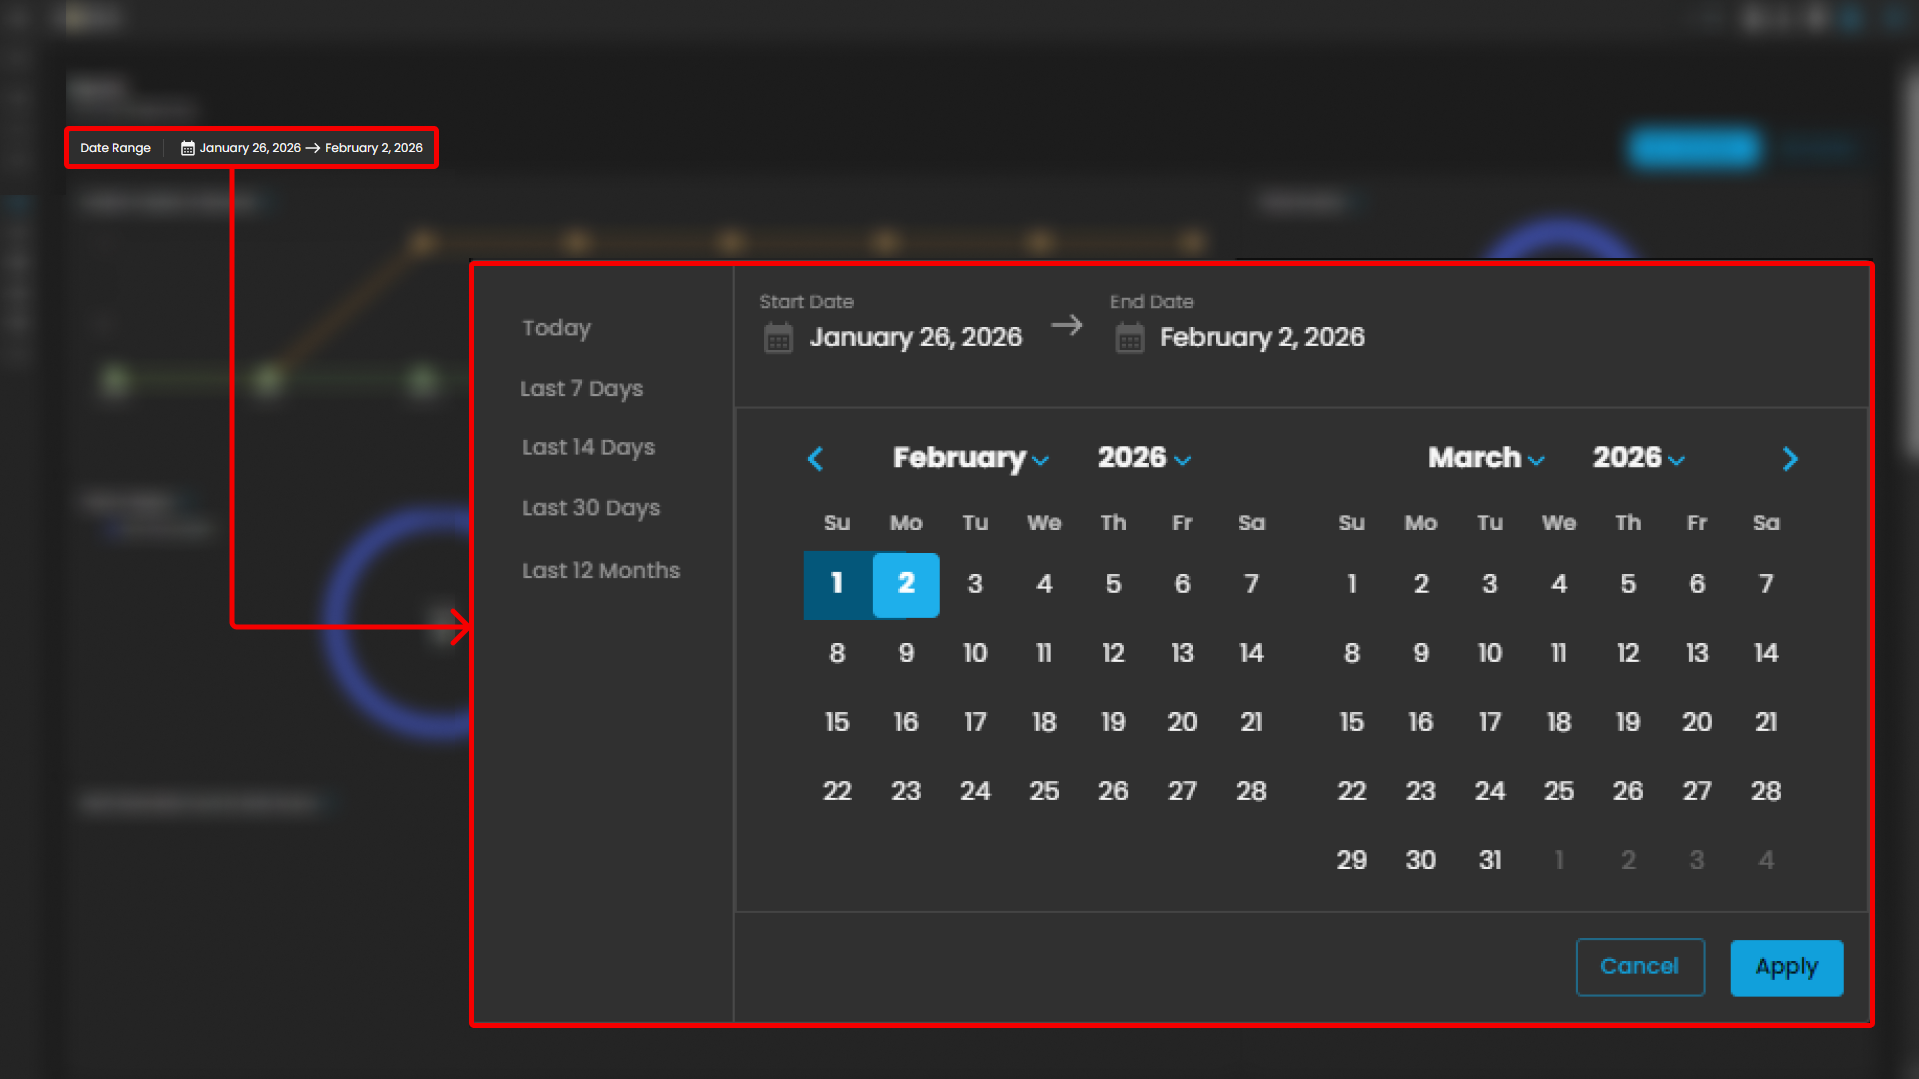The width and height of the screenshot is (1919, 1079).
Task: Choose the Last 14 Days preset
Action: 588,447
